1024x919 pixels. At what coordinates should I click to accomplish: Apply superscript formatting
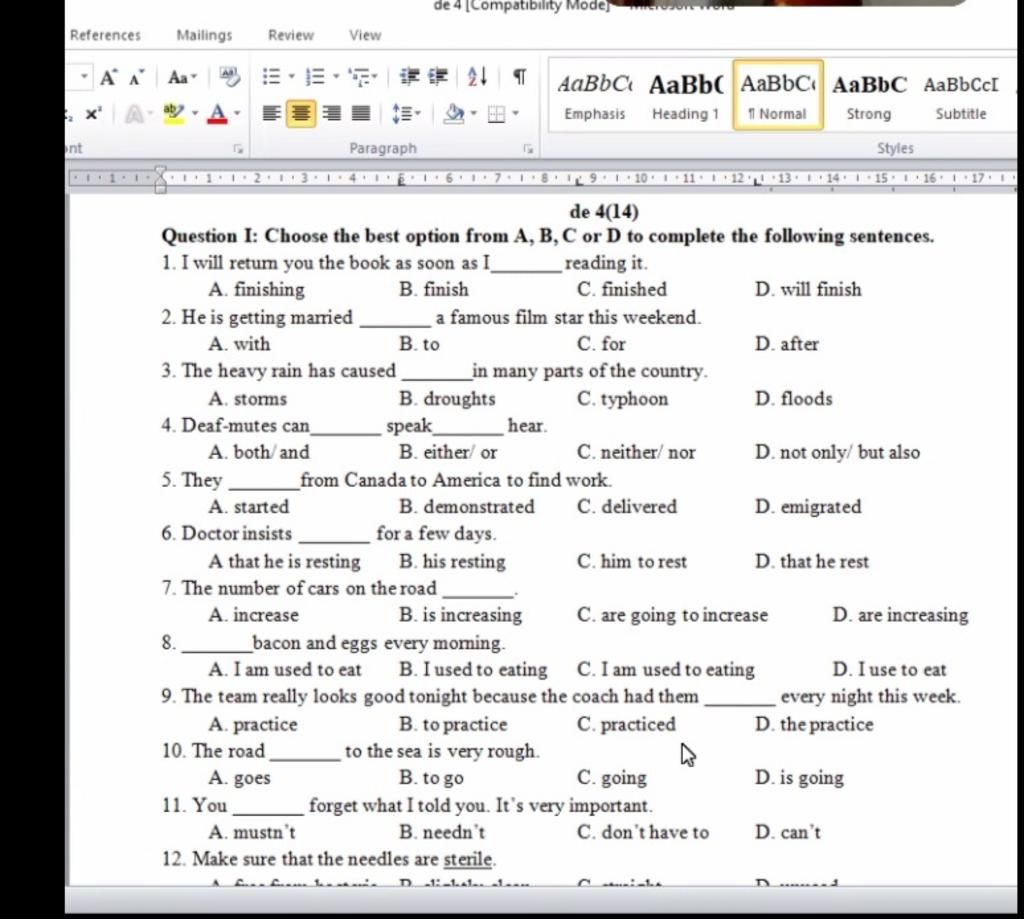click(93, 114)
